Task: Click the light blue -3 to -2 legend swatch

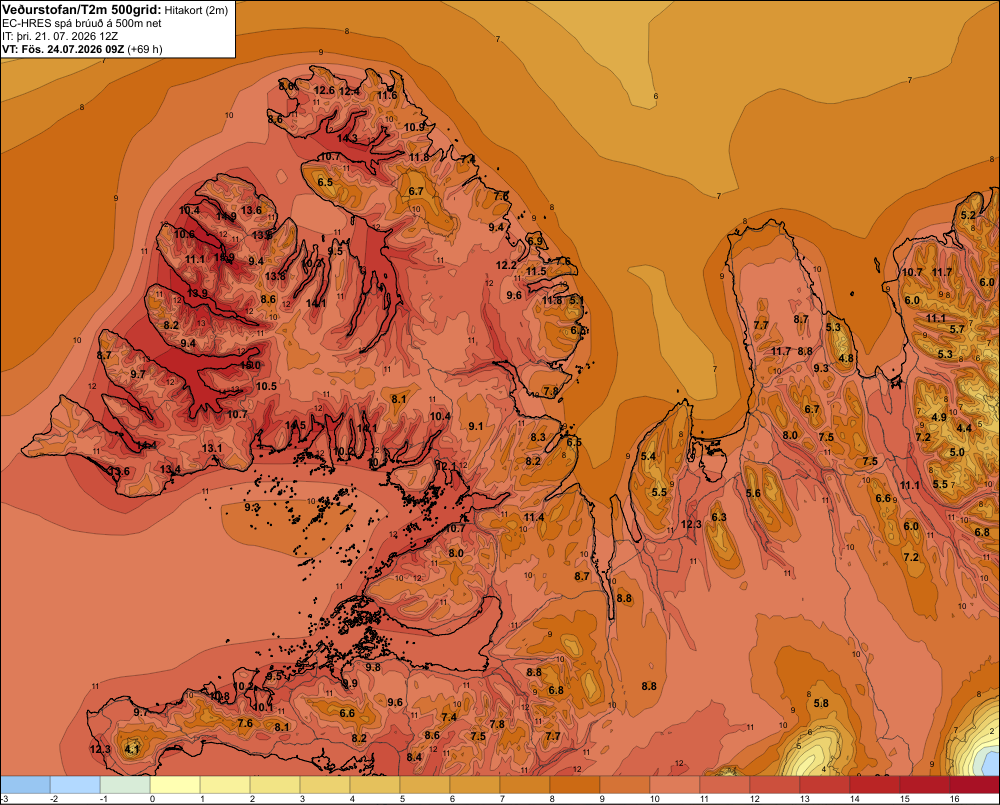Action: point(25,785)
